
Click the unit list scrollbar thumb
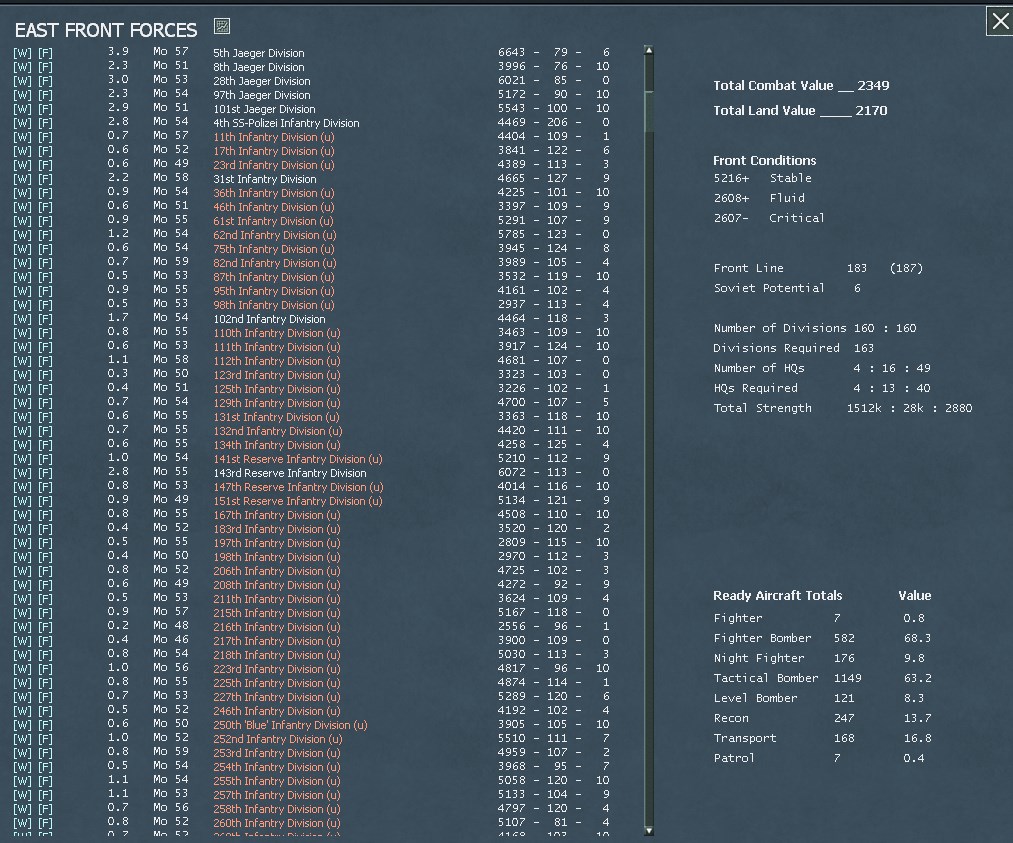pyautogui.click(x=649, y=111)
